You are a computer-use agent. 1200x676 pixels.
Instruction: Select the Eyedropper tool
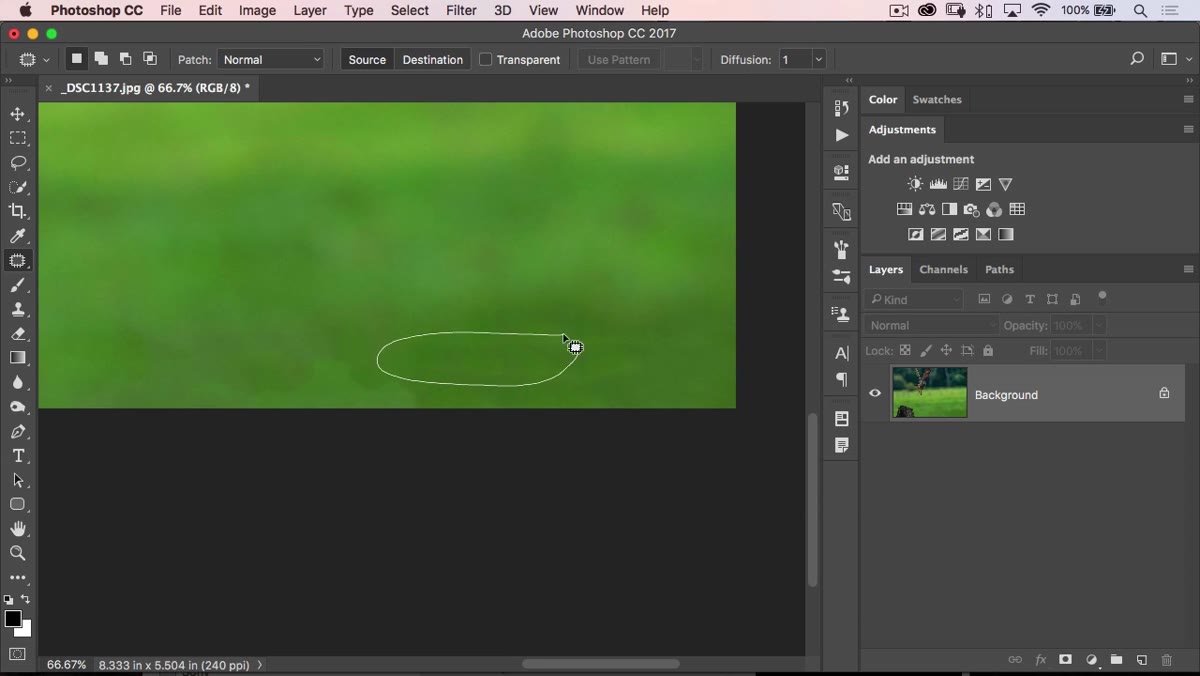click(18, 236)
